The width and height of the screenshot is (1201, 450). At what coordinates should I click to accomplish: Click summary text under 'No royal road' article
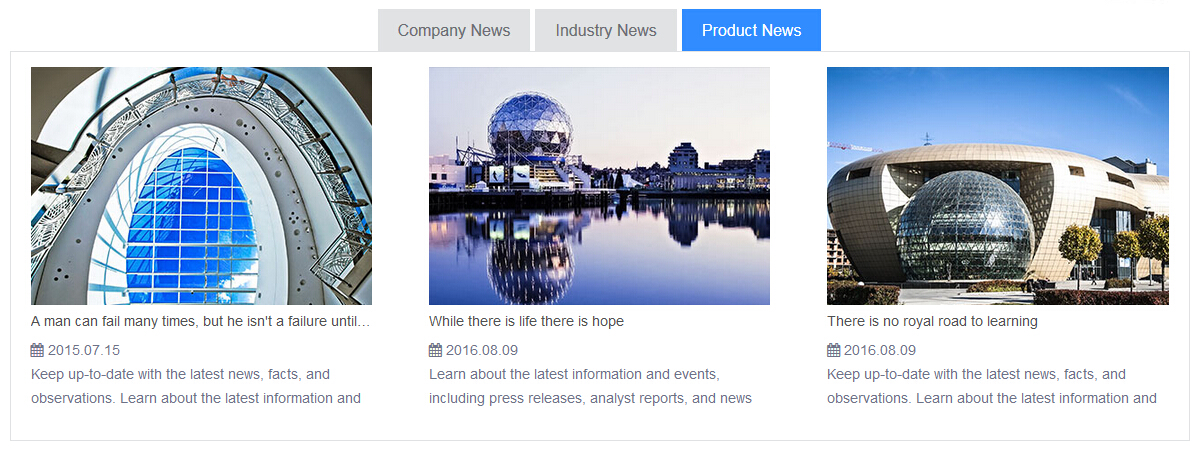coord(991,386)
